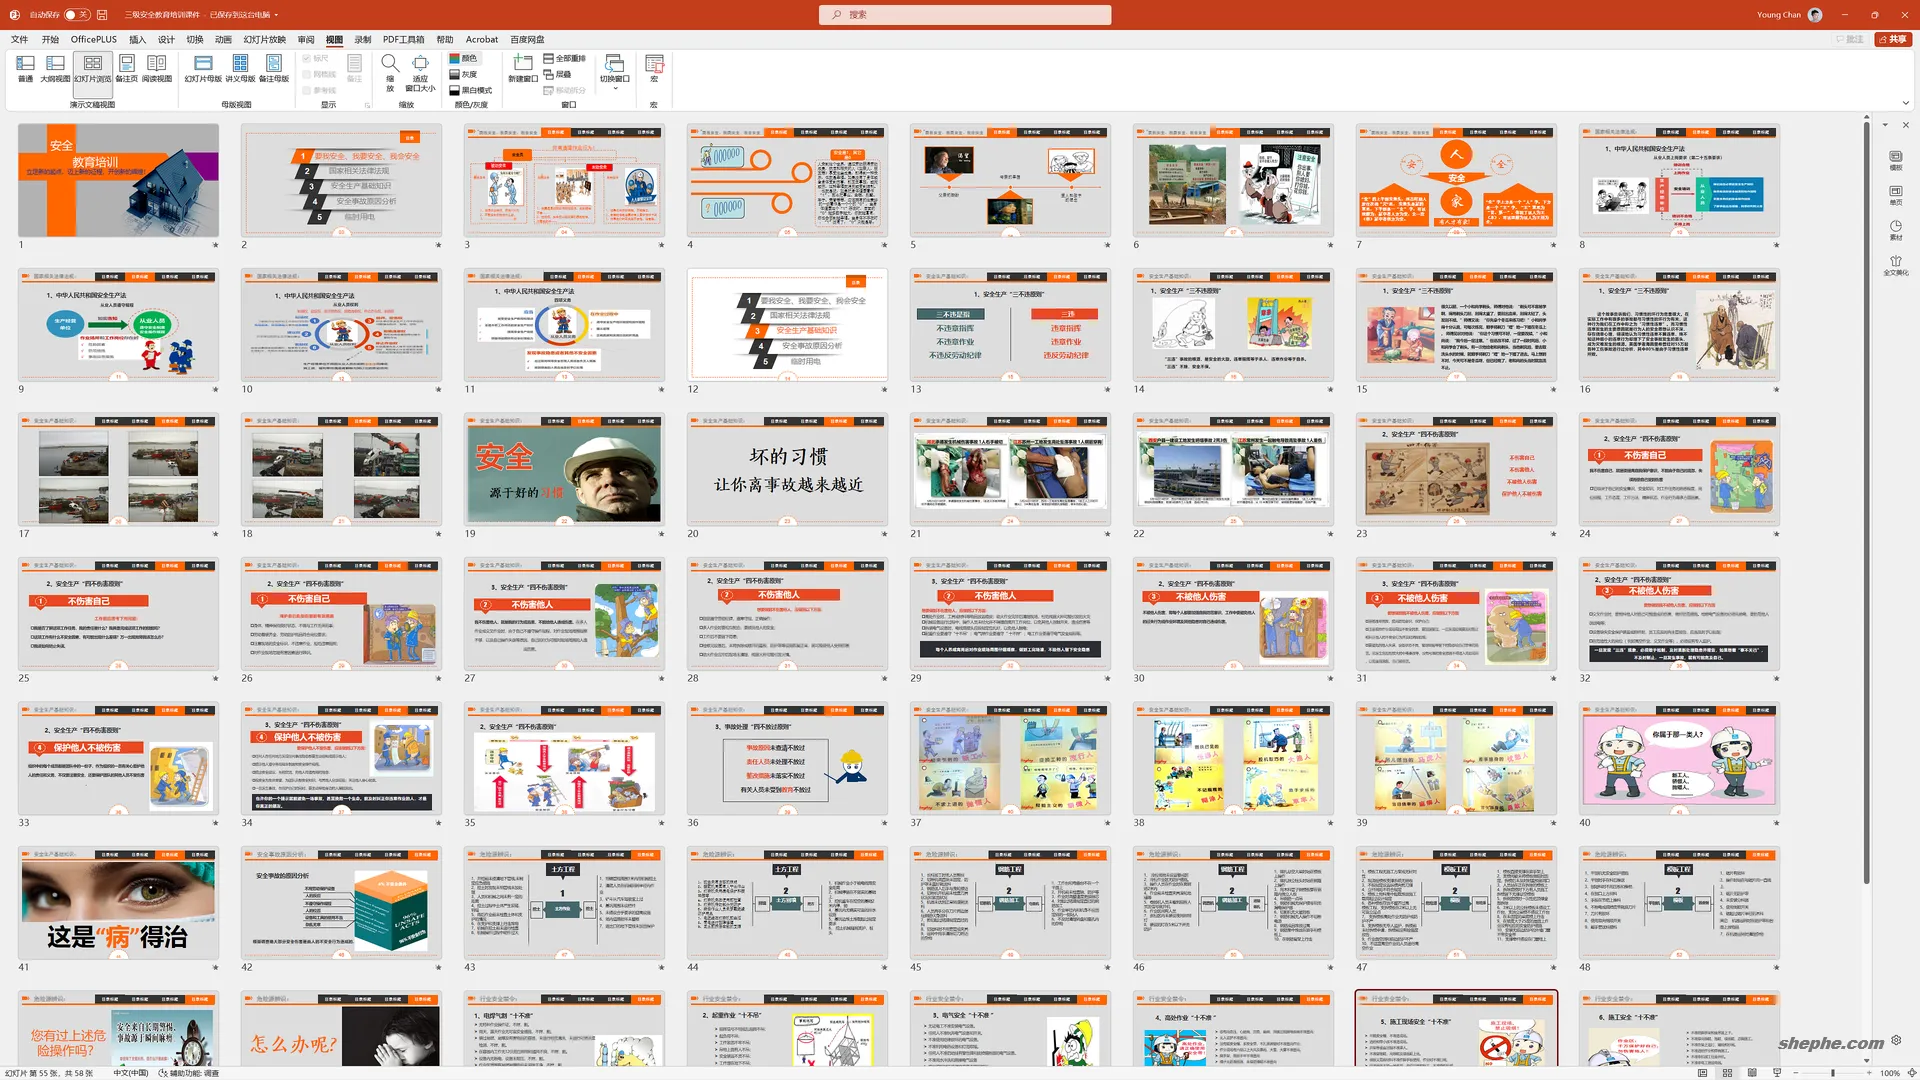Image resolution: width=1920 pixels, height=1080 pixels.
Task: Open the Macros (宏) button
Action: click(654, 68)
